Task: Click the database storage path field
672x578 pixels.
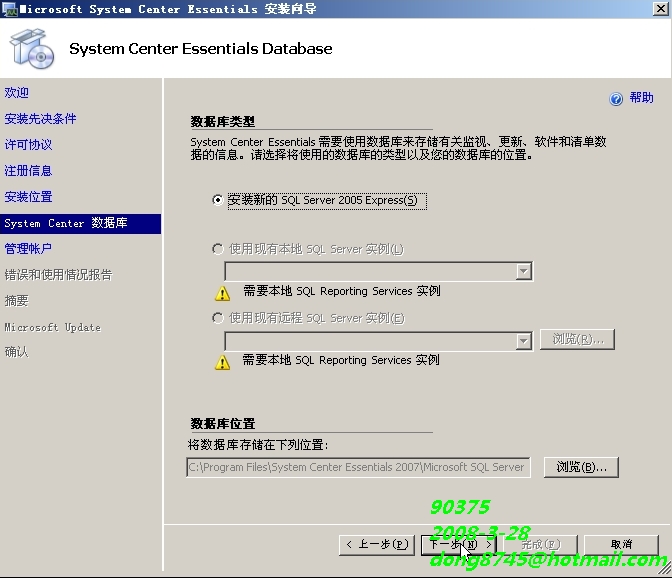Action: tap(358, 467)
